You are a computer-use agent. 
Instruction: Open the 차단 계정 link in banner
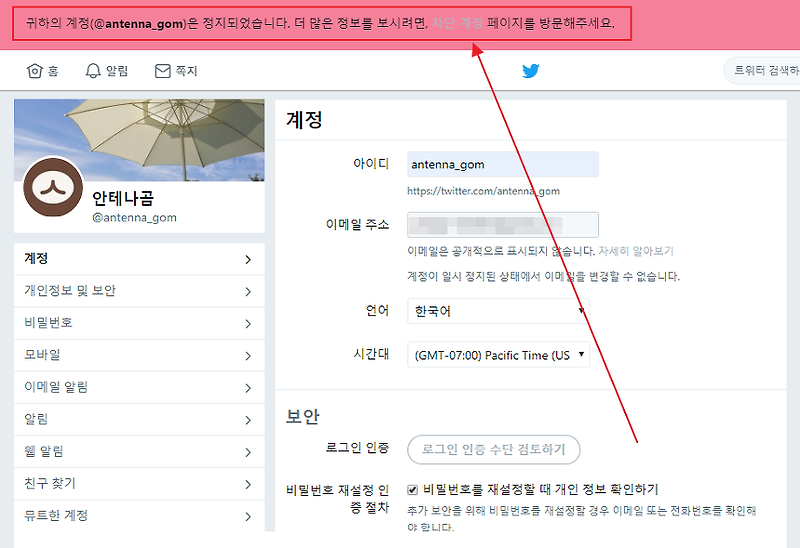coord(457,23)
